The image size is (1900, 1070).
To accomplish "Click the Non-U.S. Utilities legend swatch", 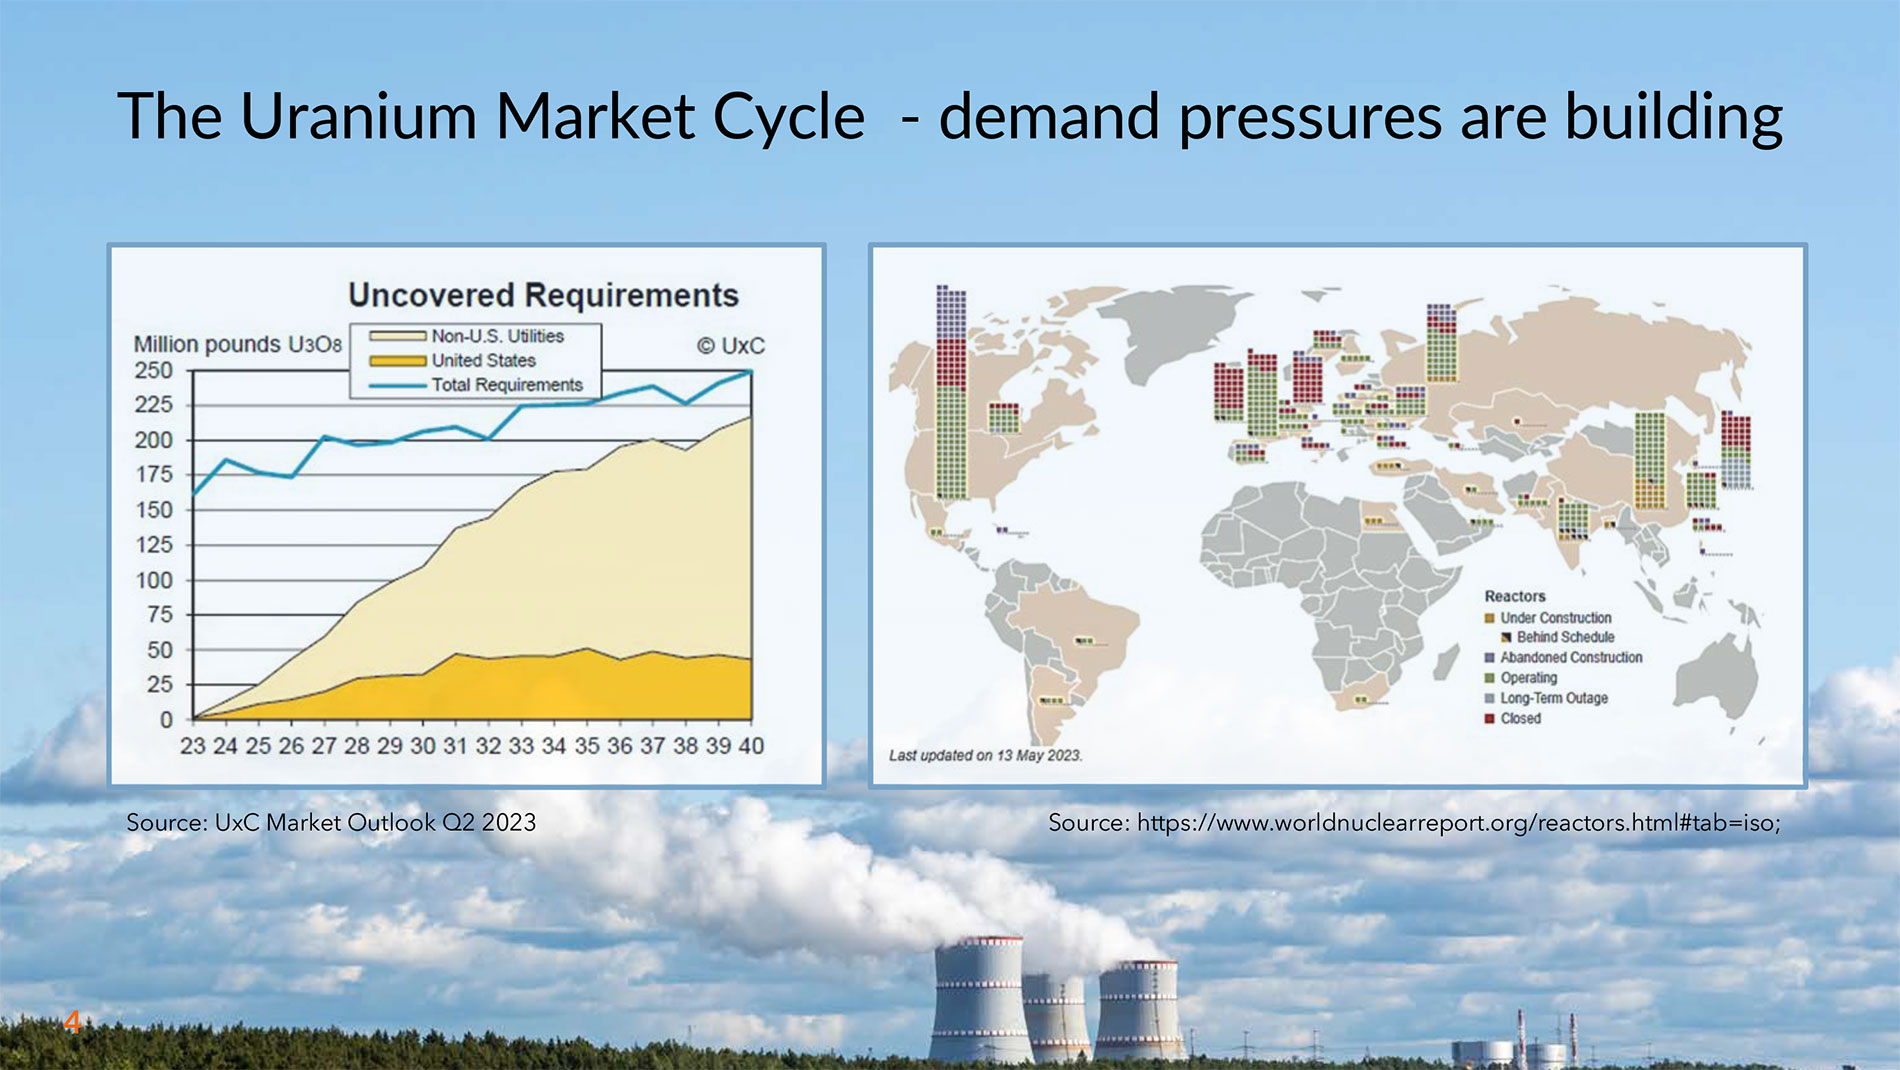I will (x=397, y=337).
